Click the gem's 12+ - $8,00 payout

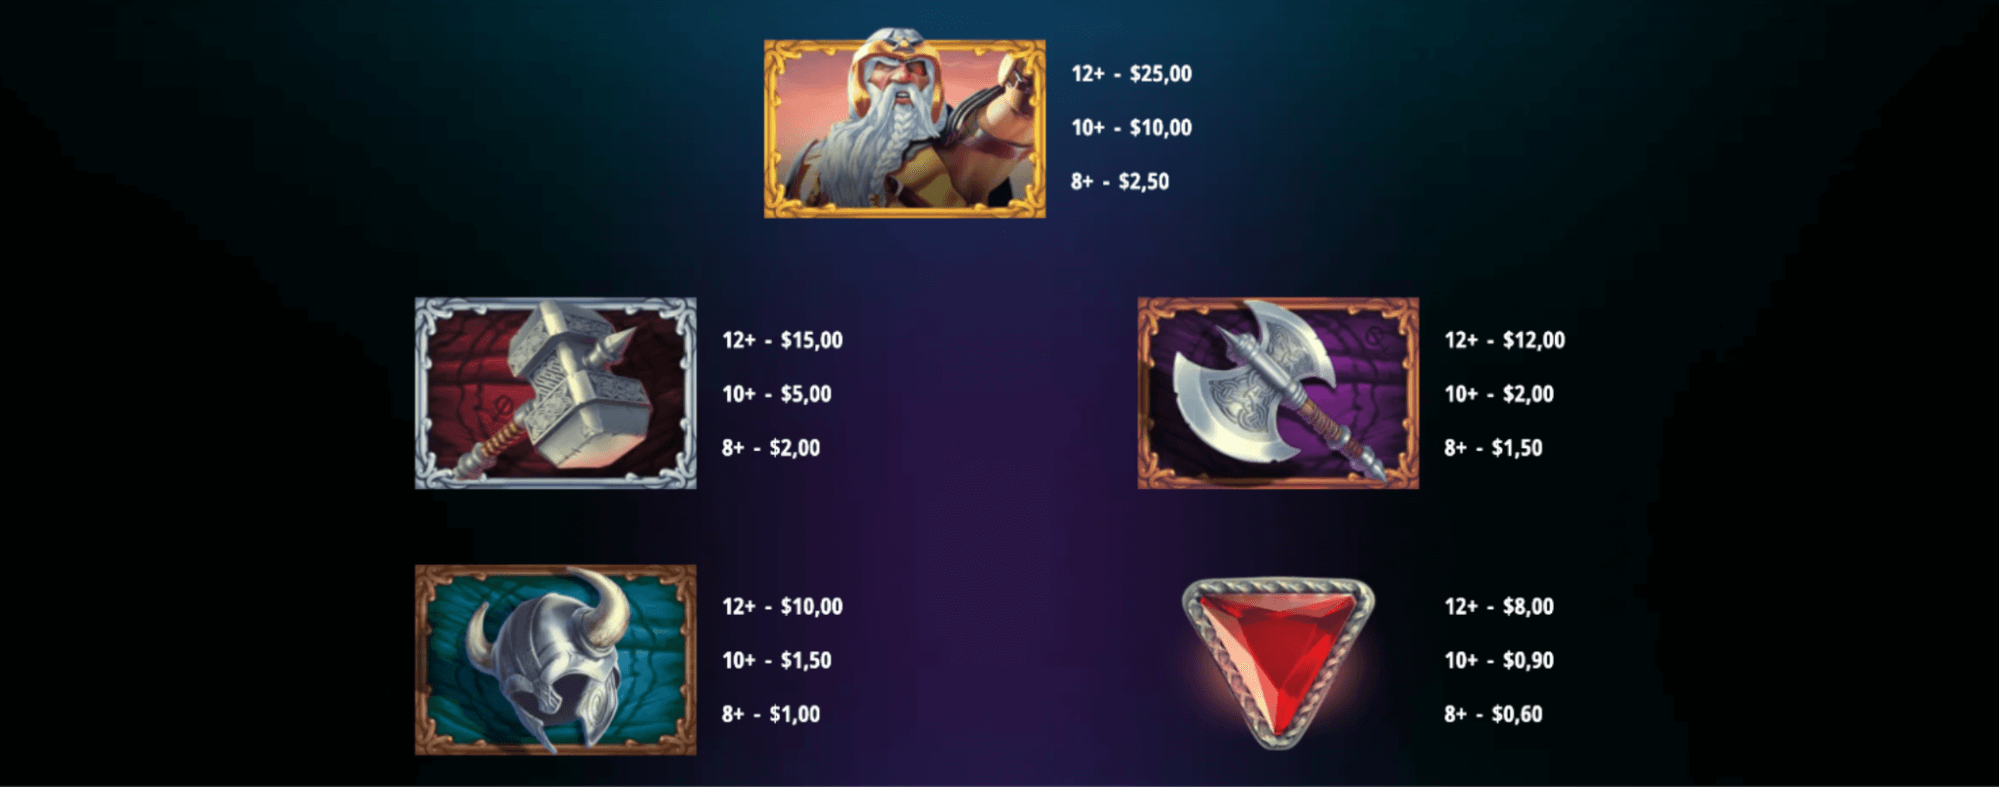tap(1499, 607)
